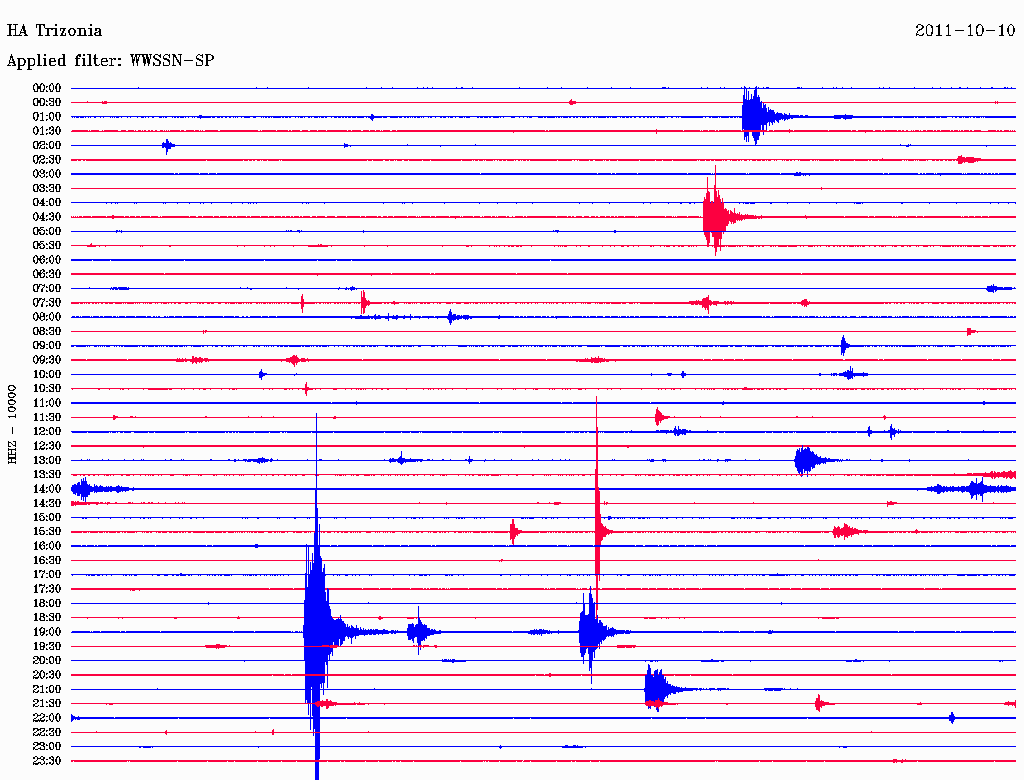Select the 23:00 time label

coord(47,747)
